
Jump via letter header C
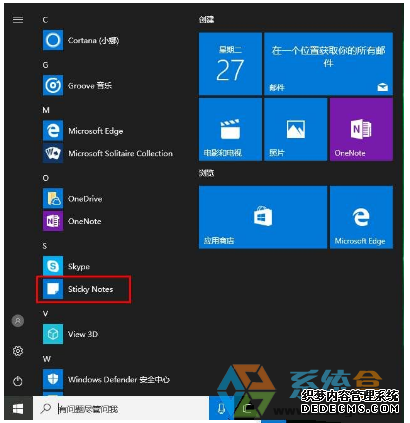(45, 20)
